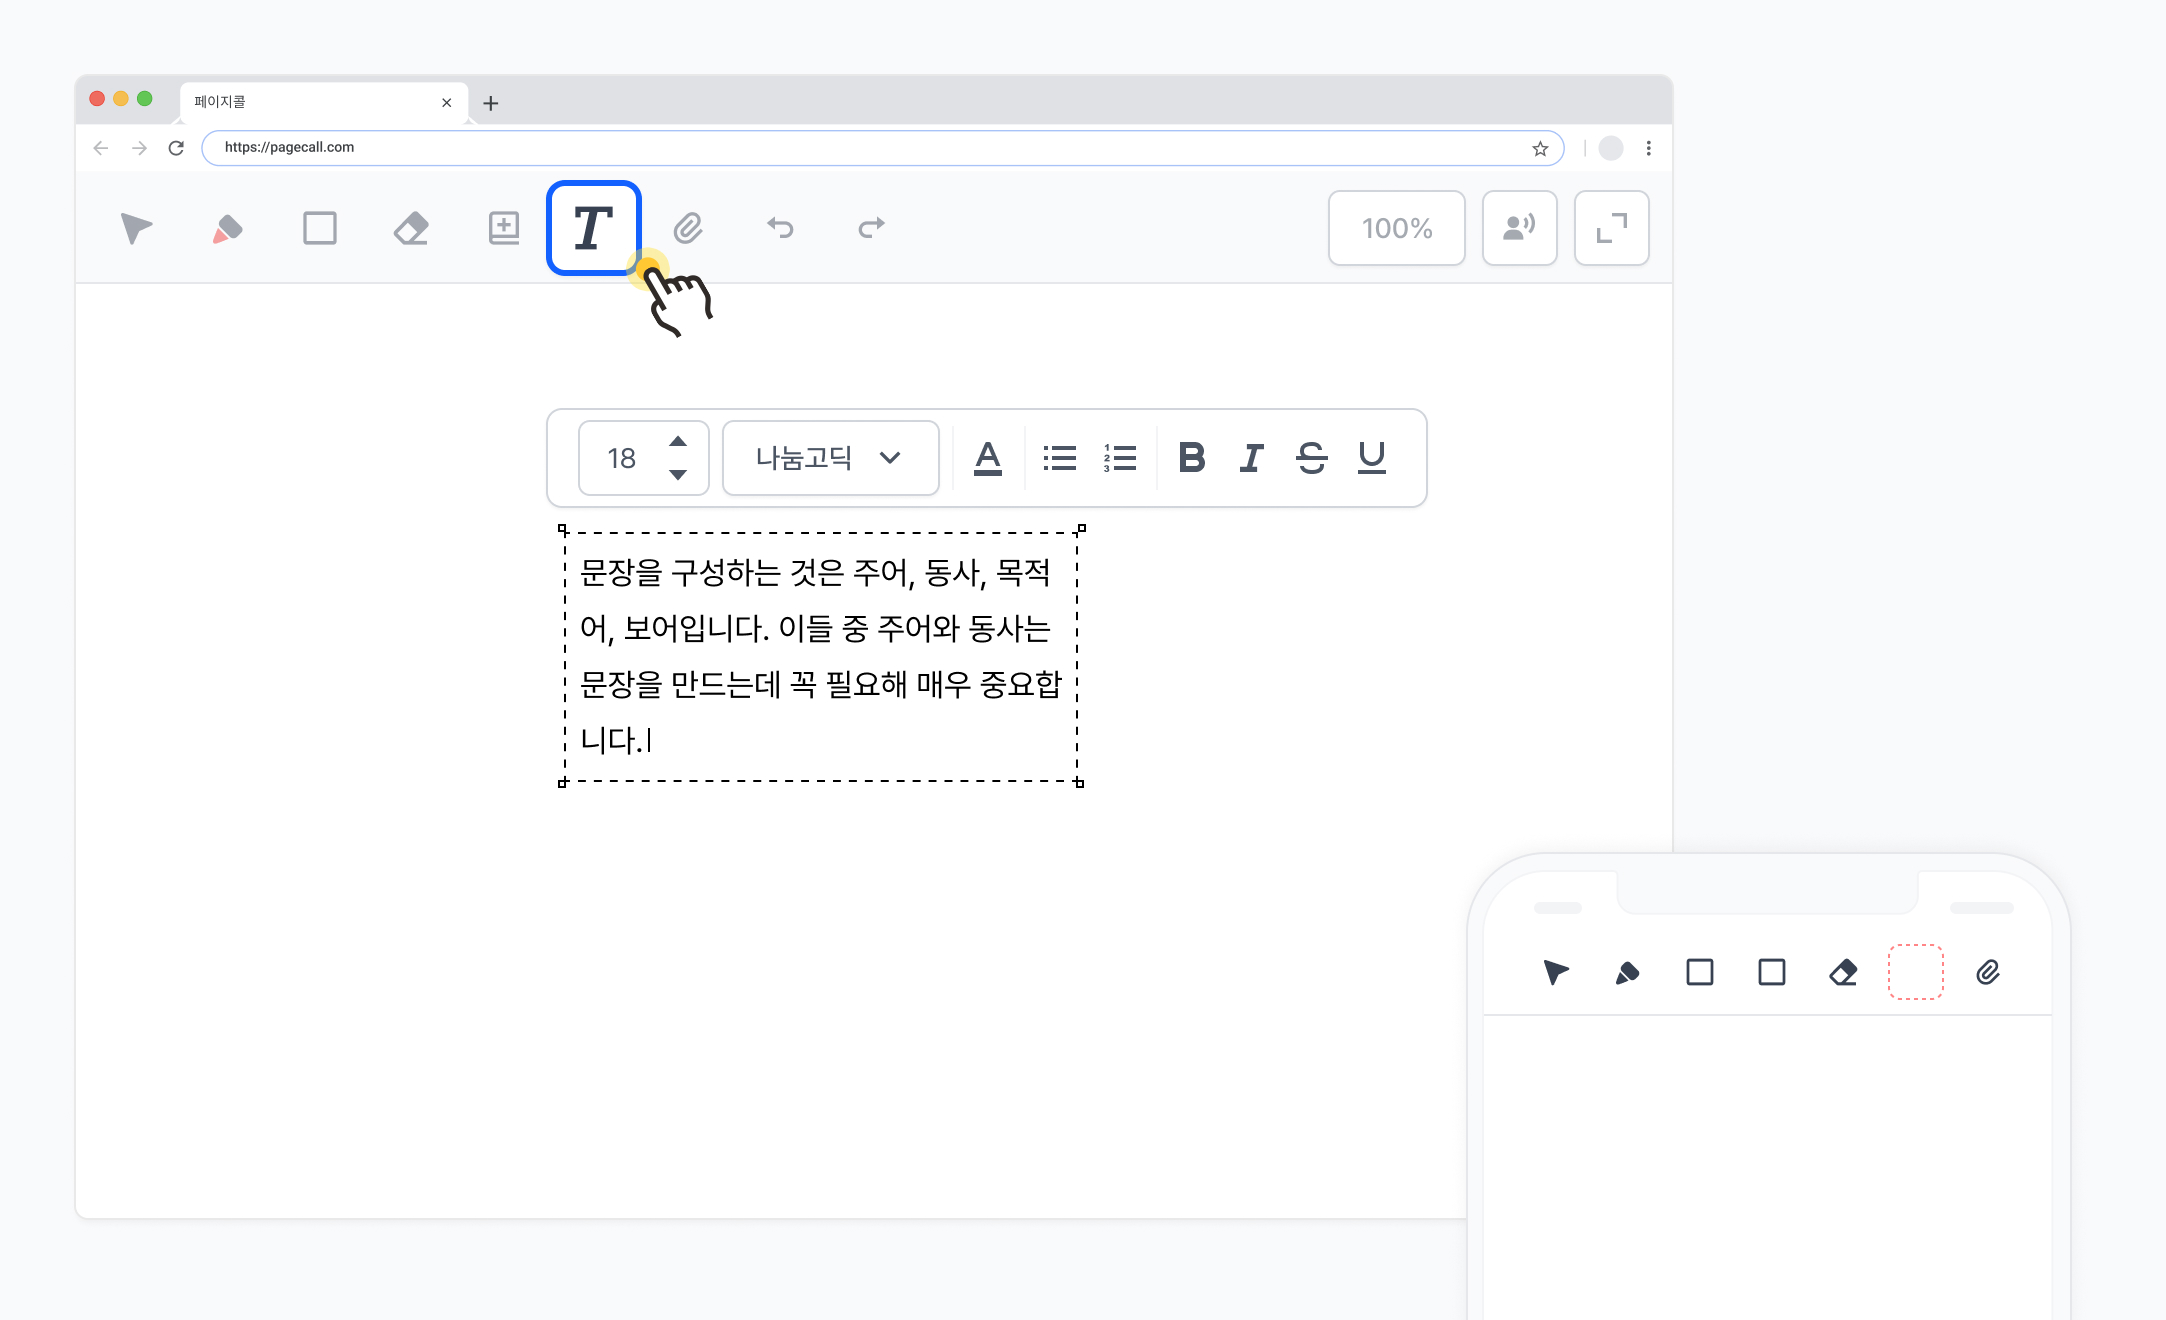Click the font size field showing 18
Viewport: 2166px width, 1320px height.
coord(622,458)
